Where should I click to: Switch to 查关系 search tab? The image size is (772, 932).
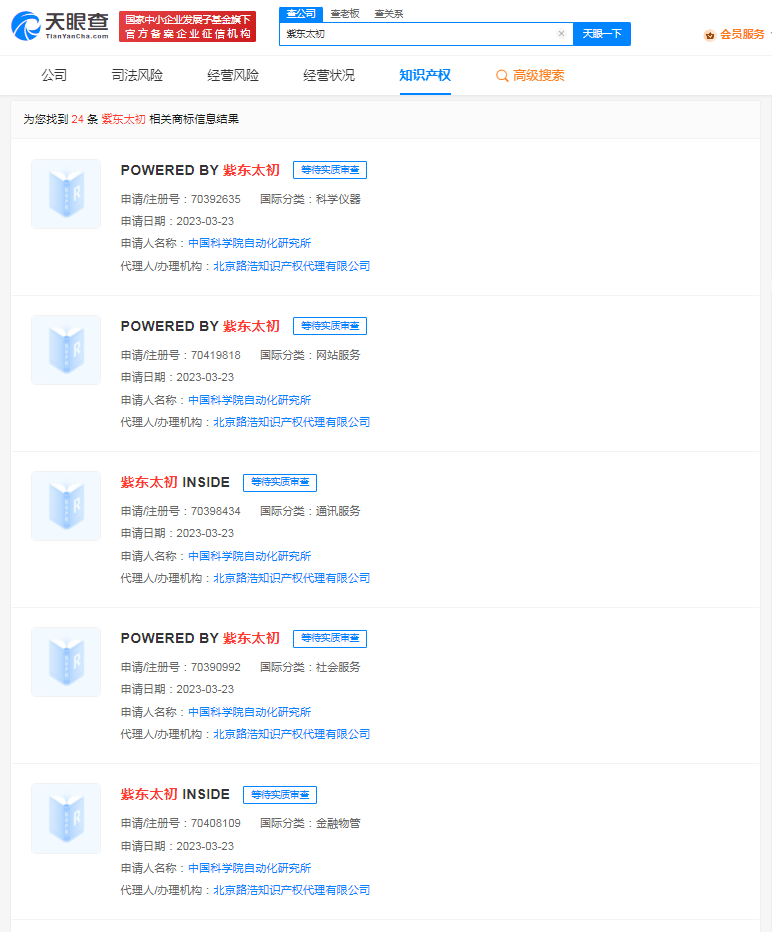tap(389, 13)
